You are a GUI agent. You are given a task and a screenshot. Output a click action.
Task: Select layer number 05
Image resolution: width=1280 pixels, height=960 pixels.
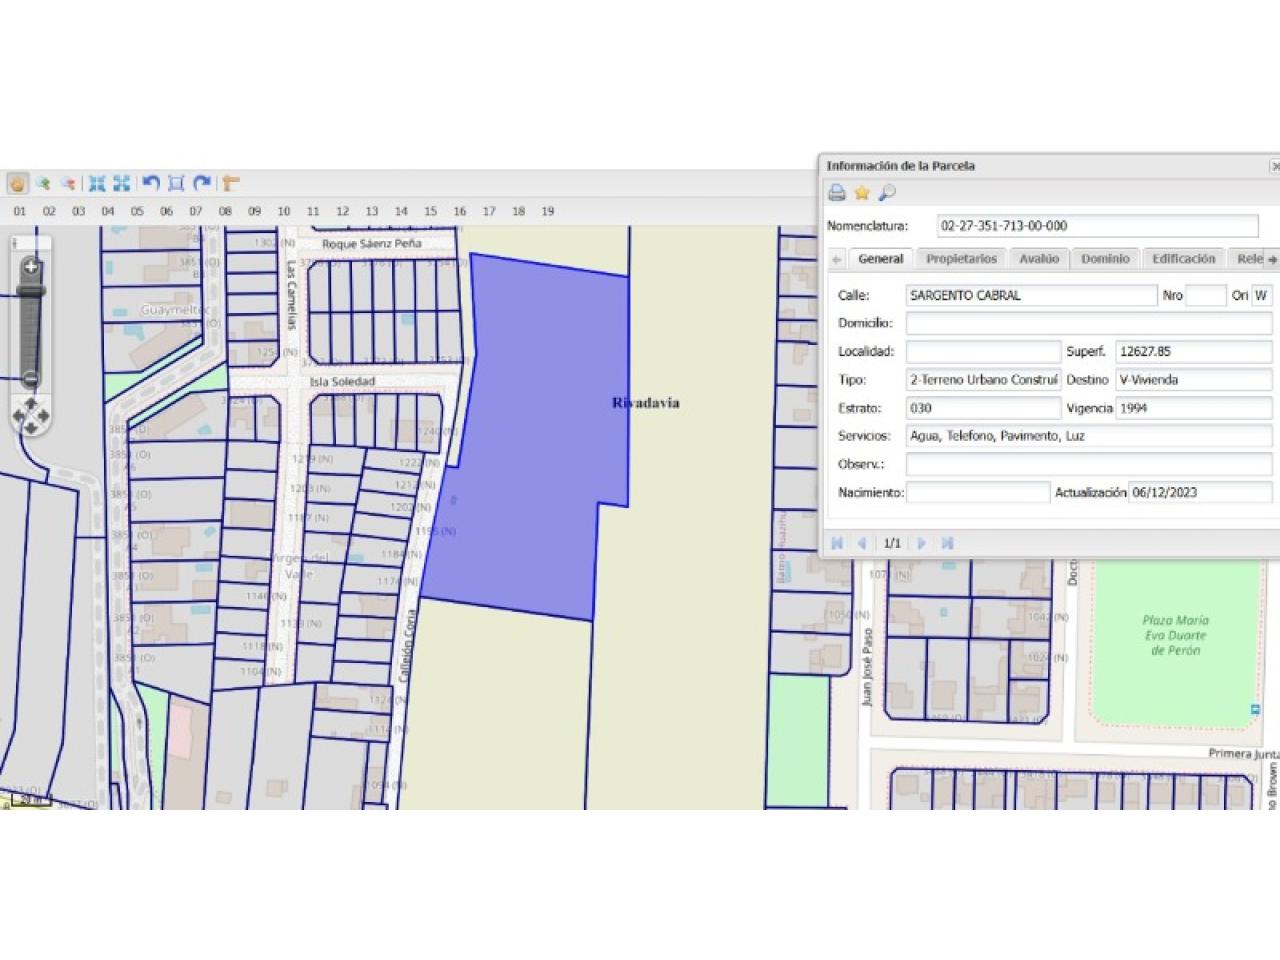click(137, 211)
